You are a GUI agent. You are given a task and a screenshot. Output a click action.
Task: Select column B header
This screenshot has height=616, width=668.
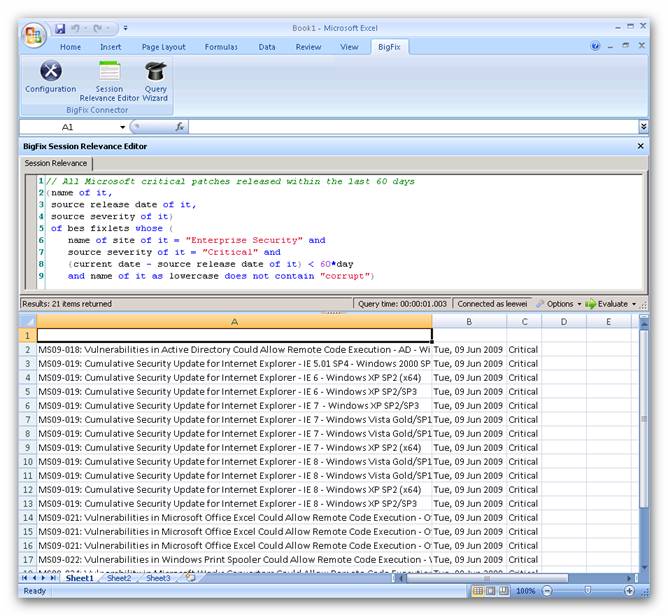[x=469, y=322]
